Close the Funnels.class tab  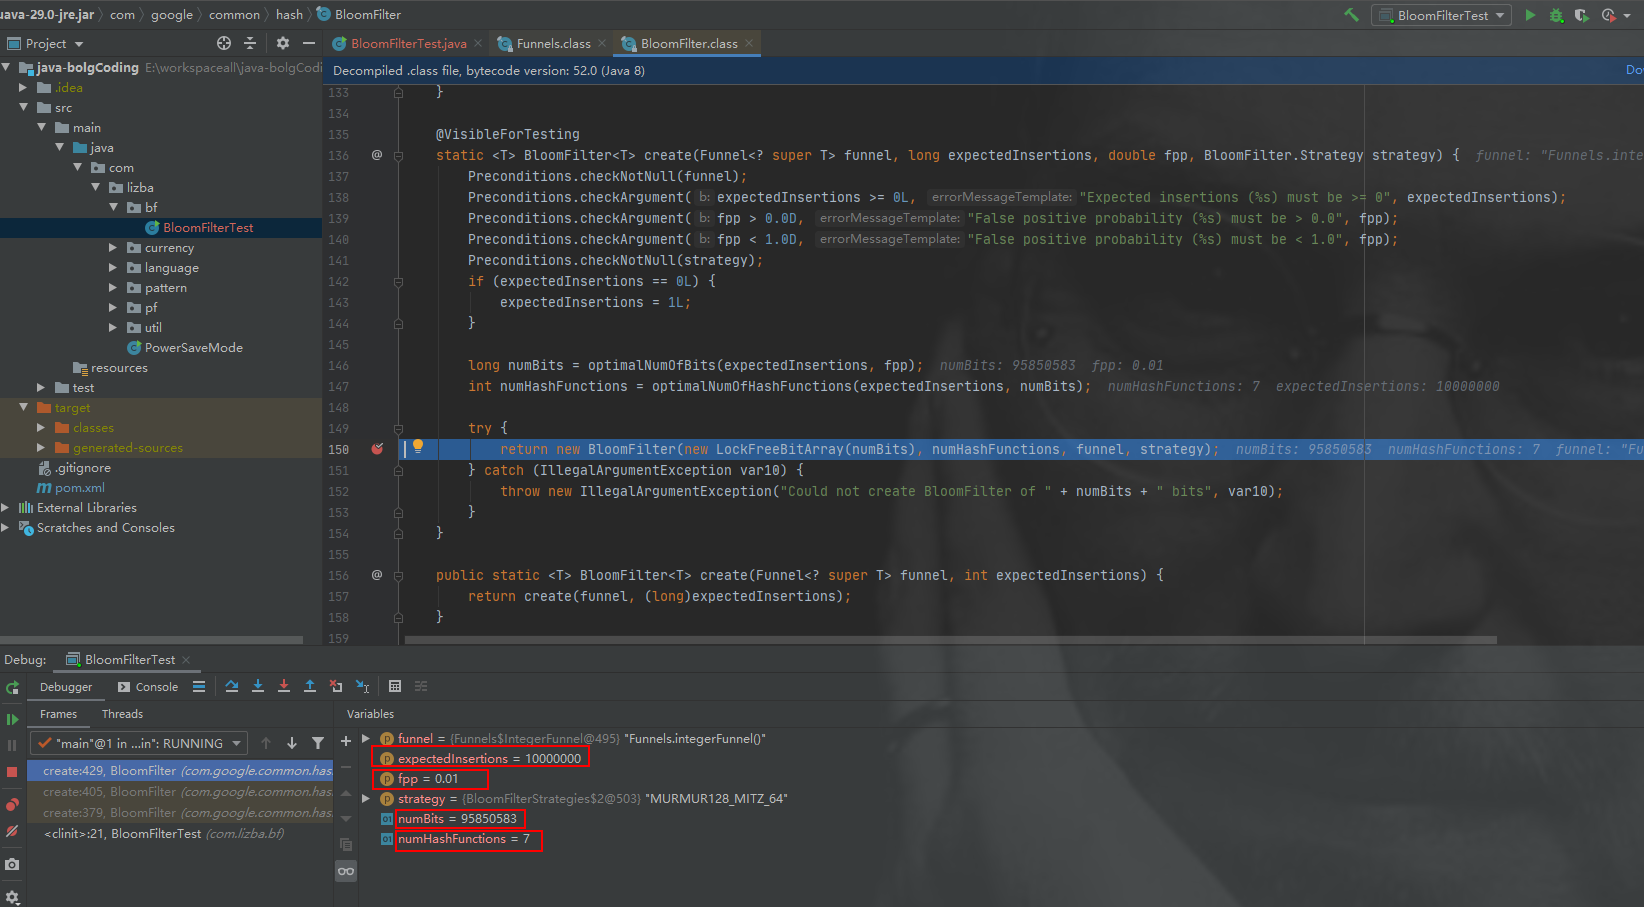(602, 43)
